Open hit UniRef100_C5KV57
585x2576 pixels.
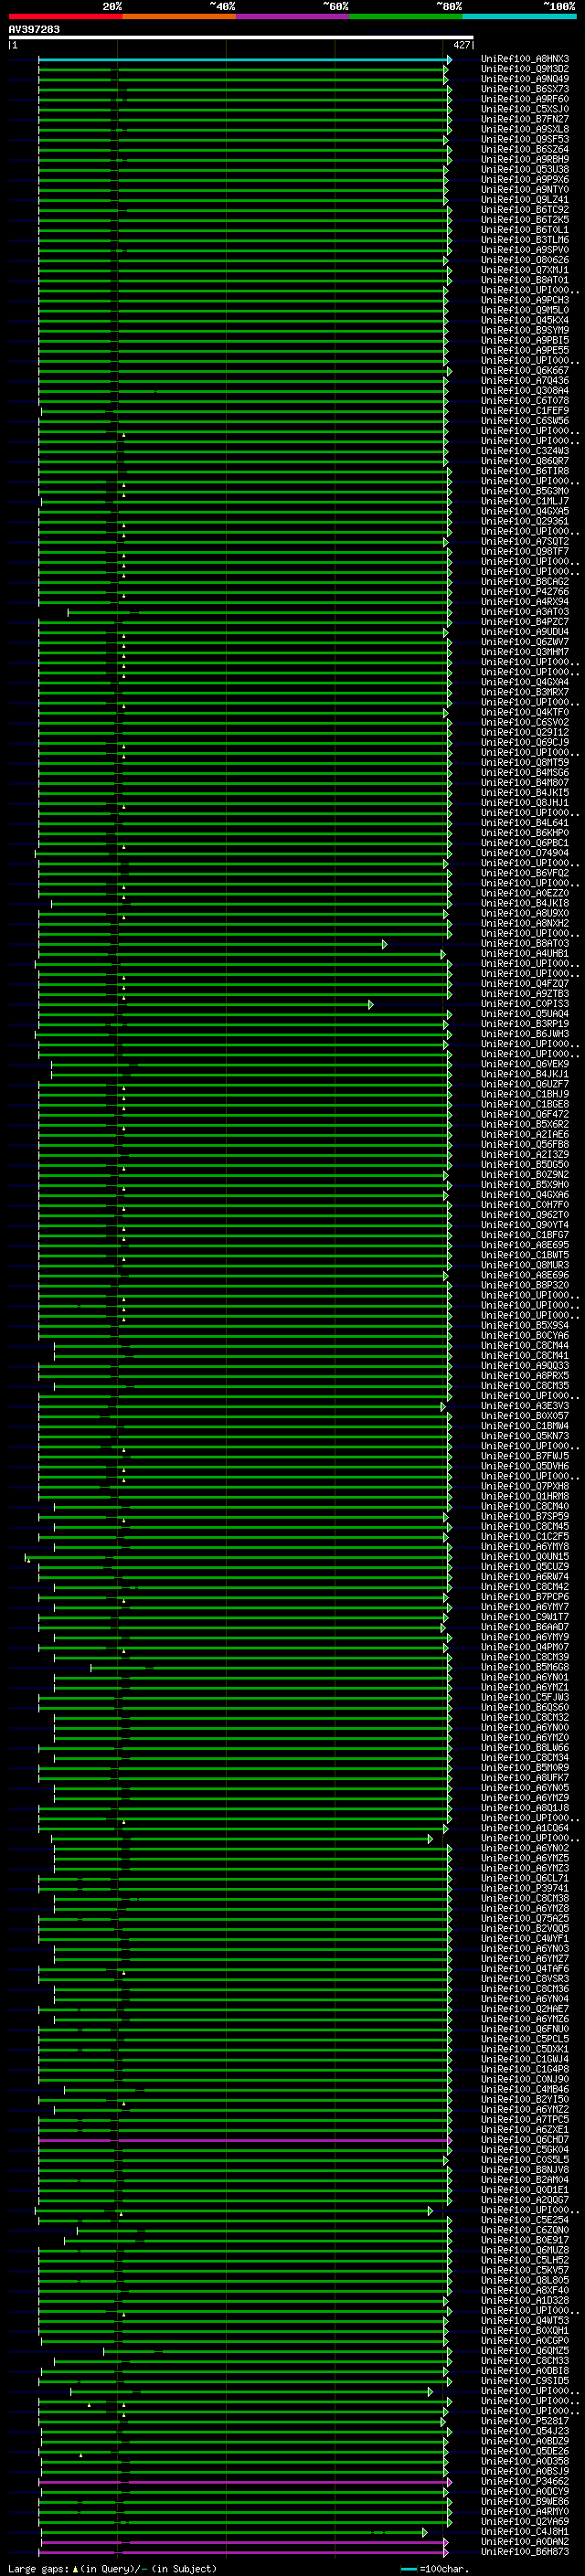coord(525,2271)
